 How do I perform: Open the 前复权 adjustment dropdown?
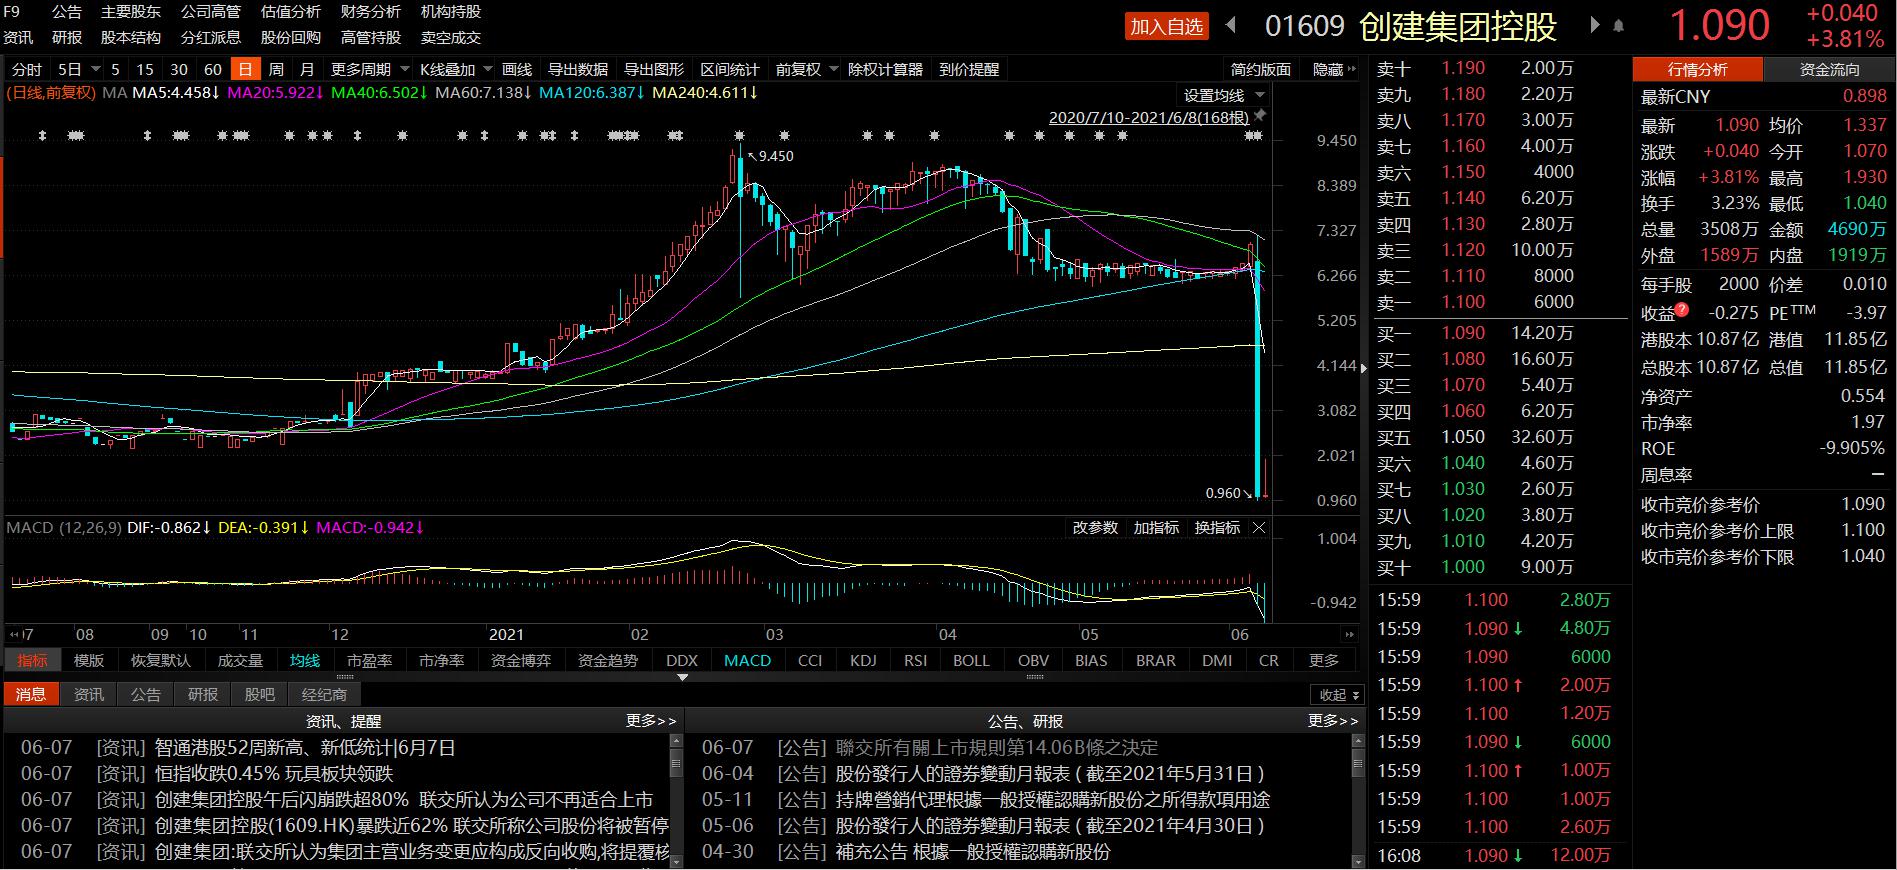[x=833, y=69]
